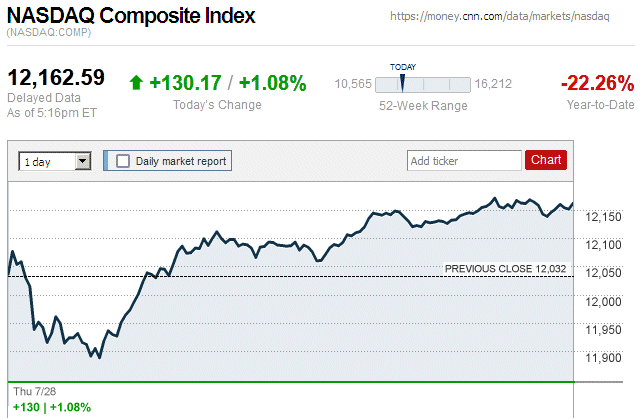
Task: Click the TODAY marker on the 52-week range
Action: coord(403,82)
